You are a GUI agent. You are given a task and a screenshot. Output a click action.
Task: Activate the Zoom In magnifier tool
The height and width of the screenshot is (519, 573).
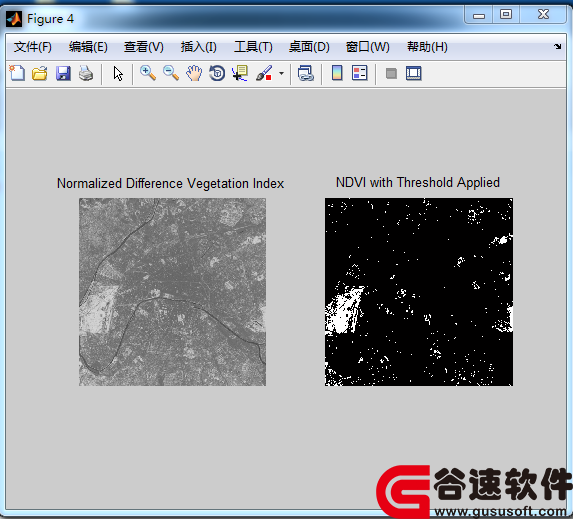[x=148, y=73]
